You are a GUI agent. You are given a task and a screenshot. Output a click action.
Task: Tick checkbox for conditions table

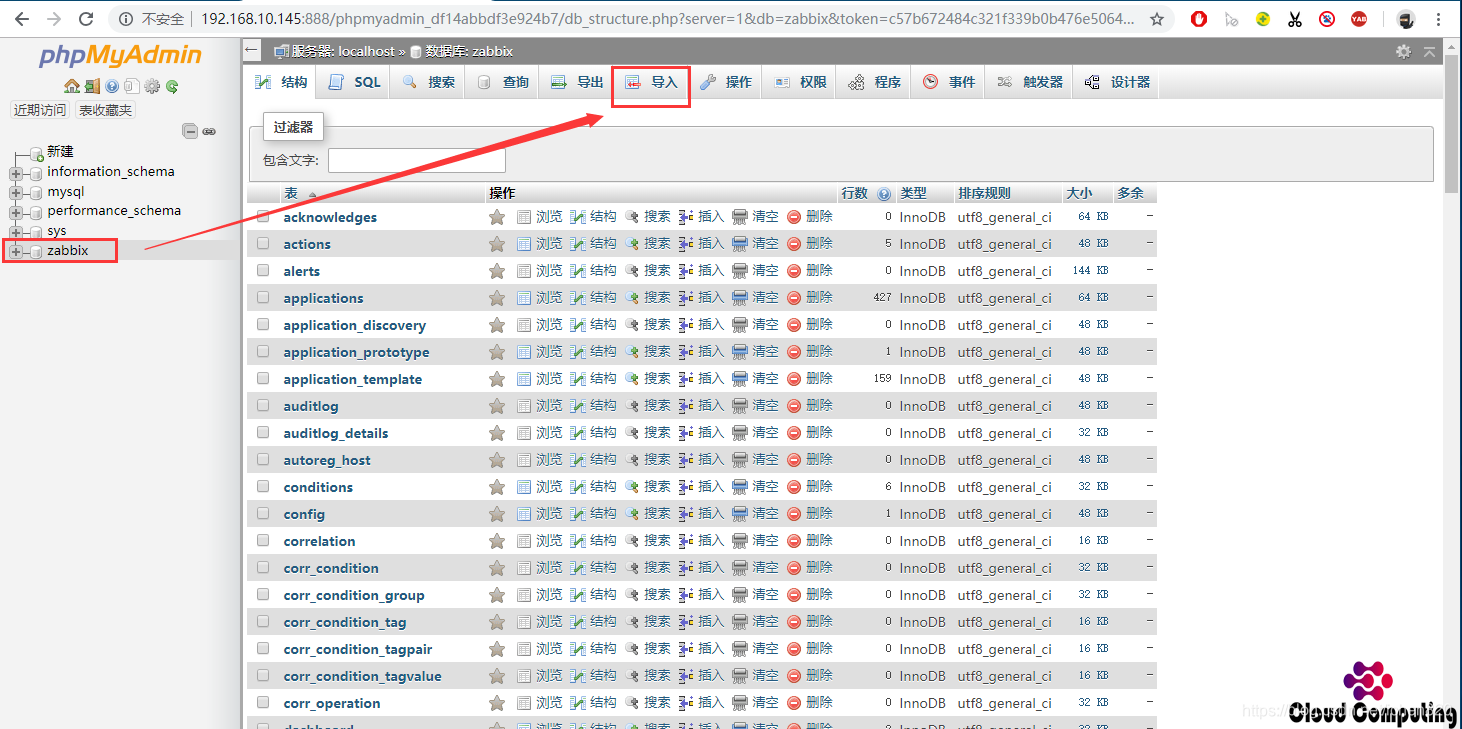click(x=263, y=486)
